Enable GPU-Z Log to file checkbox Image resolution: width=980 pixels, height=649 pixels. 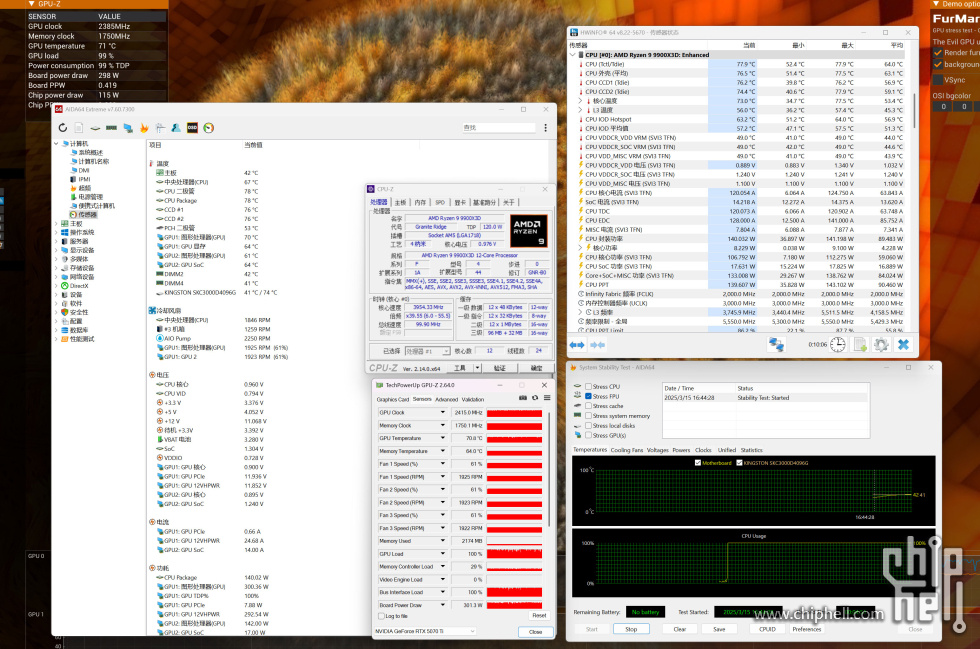tap(381, 616)
